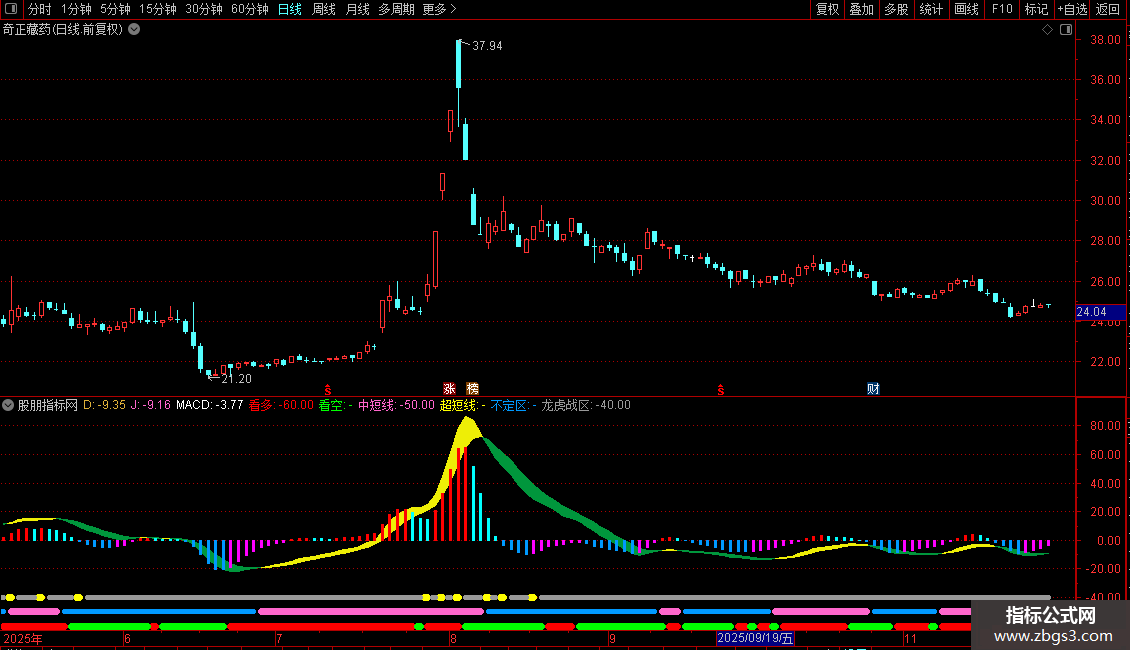Click the 2025/09/19 date marker on timeline

755,638
